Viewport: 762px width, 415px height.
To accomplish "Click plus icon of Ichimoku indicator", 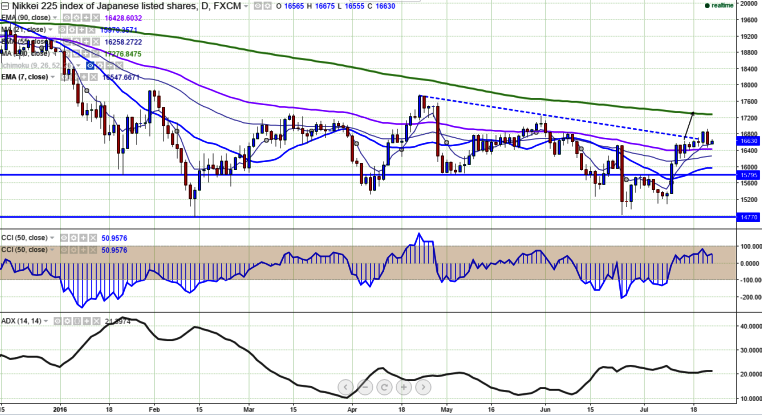I will (x=110, y=66).
